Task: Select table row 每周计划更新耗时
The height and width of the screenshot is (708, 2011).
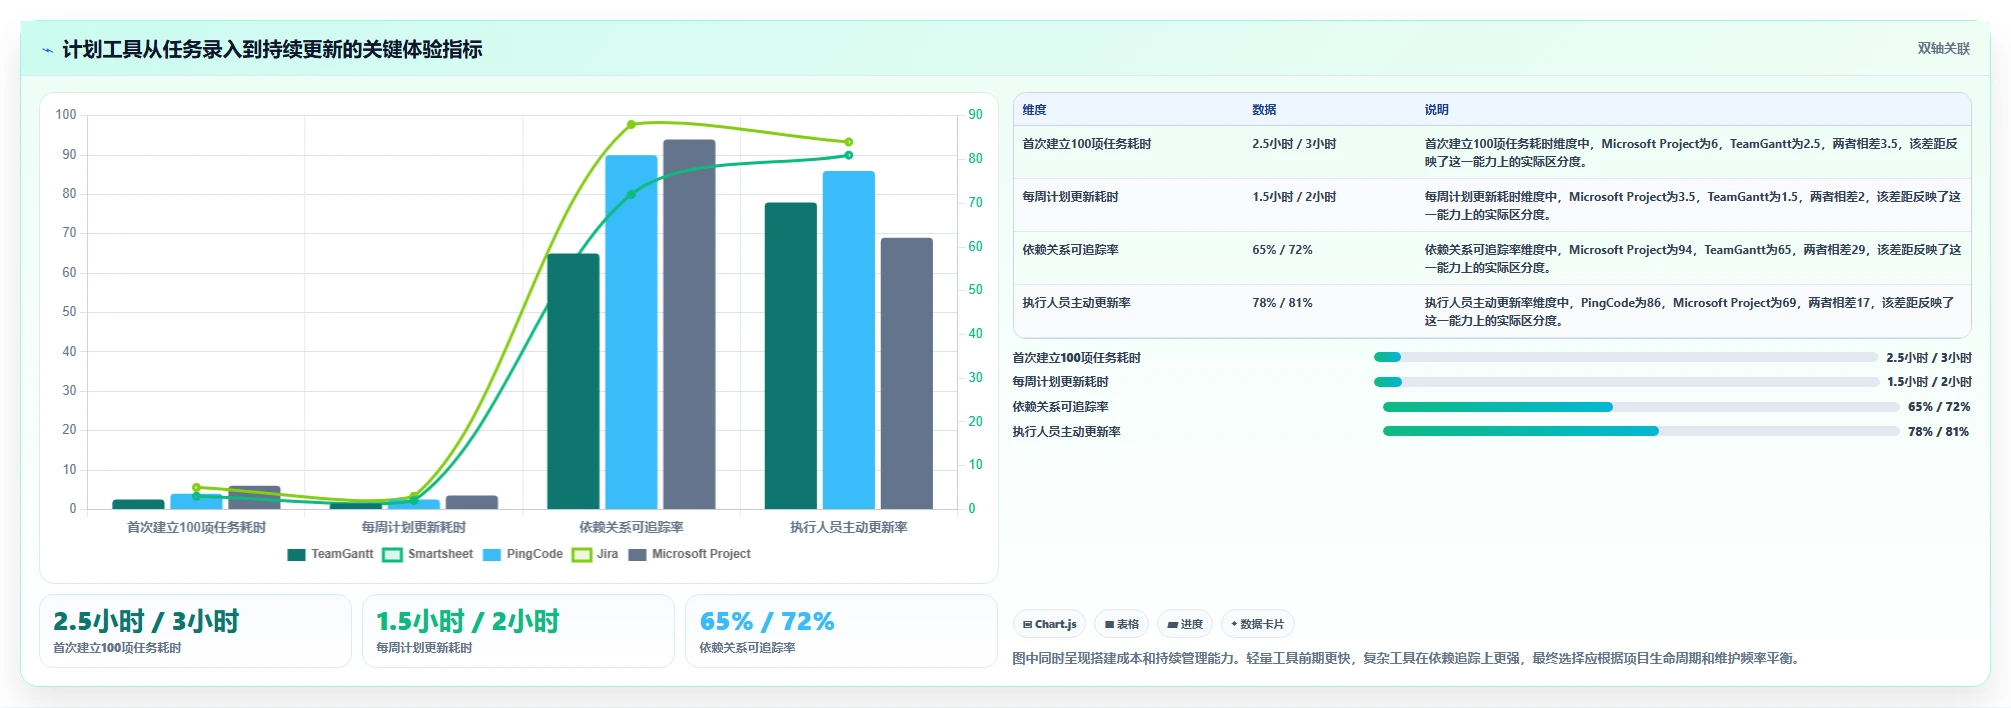Action: pyautogui.click(x=1492, y=205)
